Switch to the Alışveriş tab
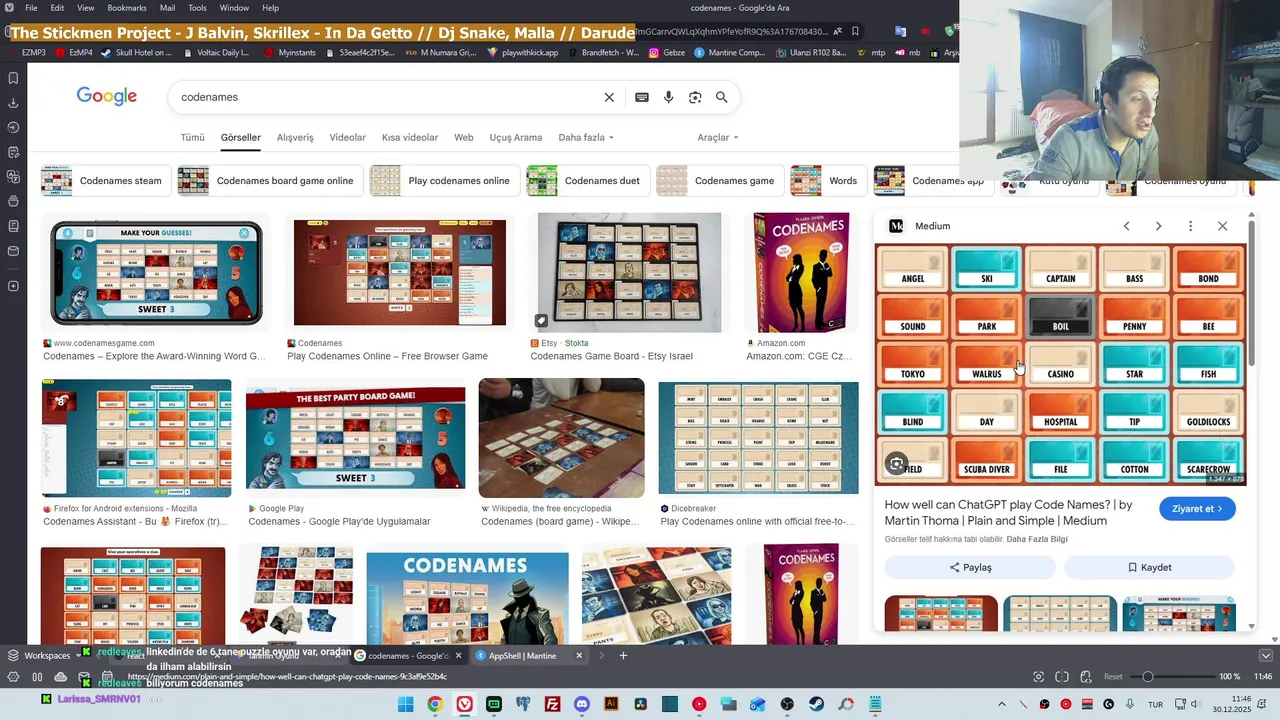1280x720 pixels. tap(295, 137)
